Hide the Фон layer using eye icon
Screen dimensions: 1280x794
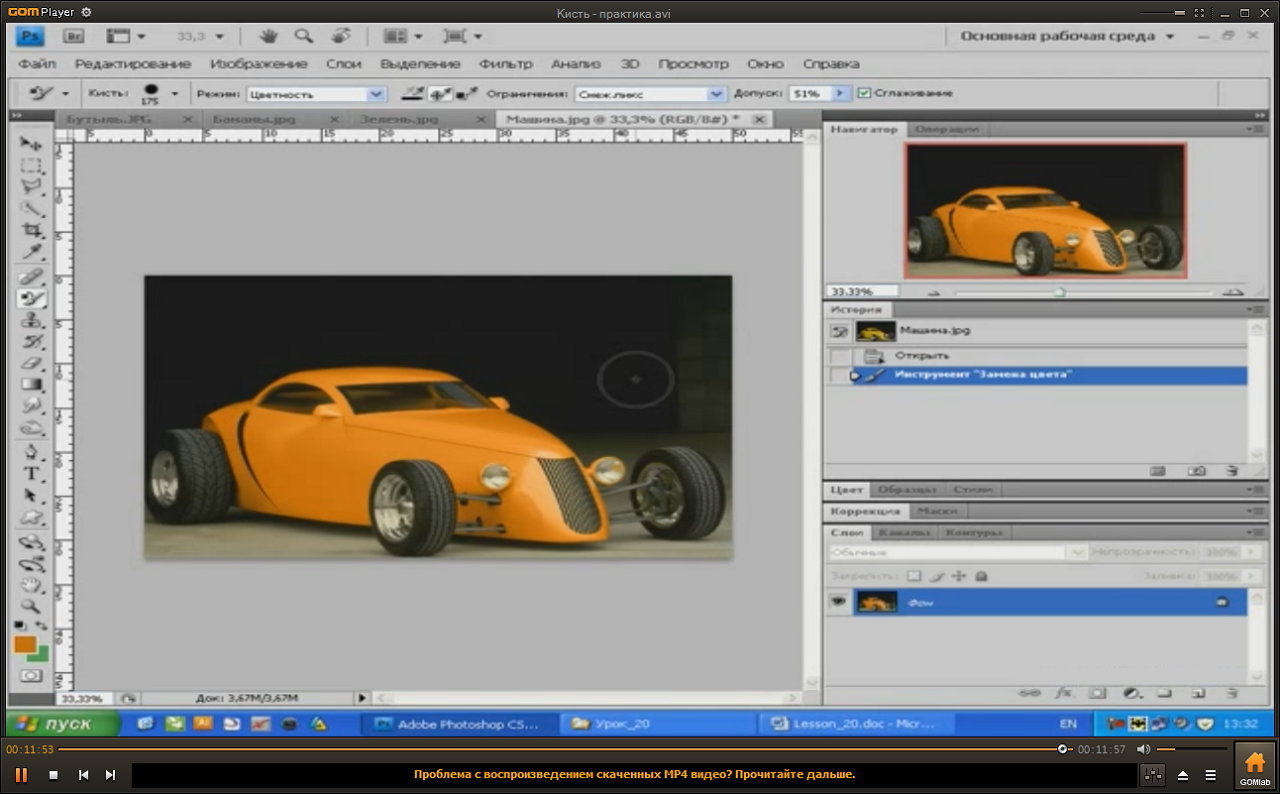[838, 602]
